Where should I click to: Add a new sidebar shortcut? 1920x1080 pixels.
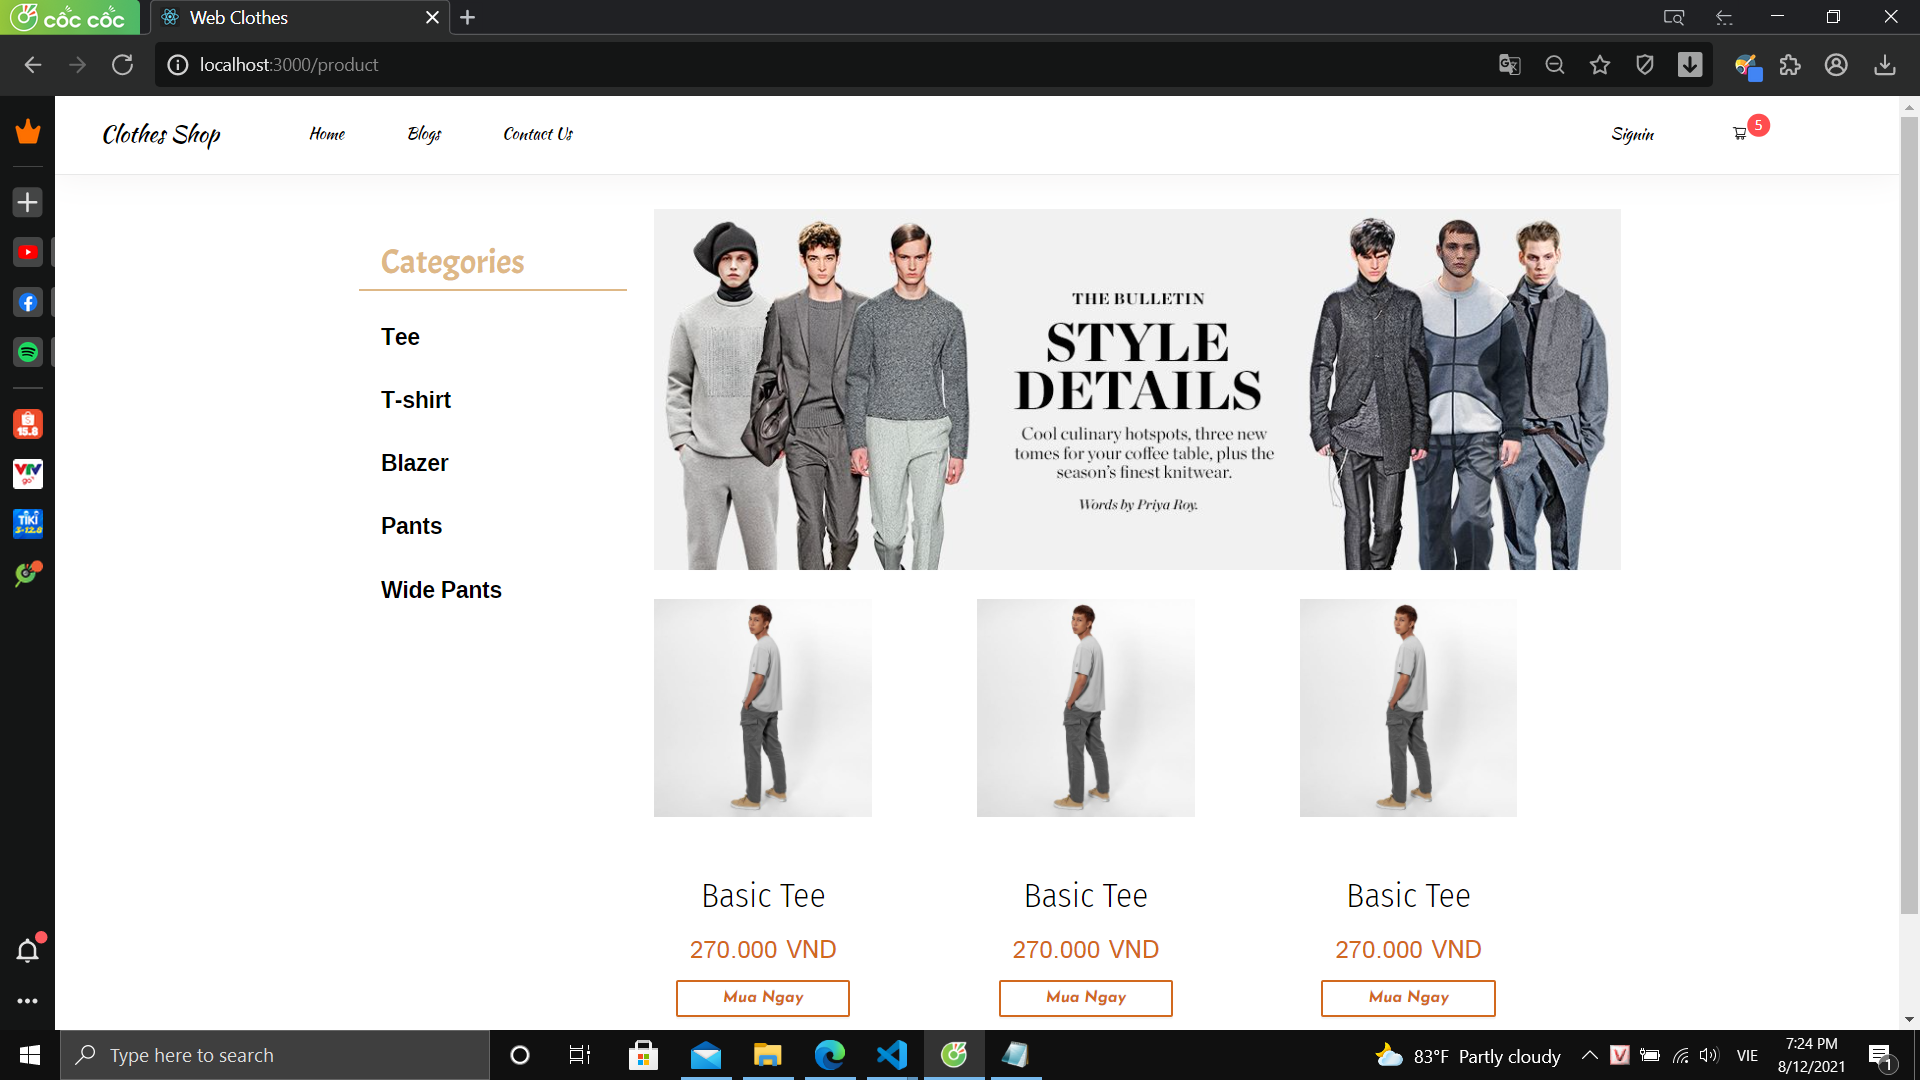pos(28,202)
